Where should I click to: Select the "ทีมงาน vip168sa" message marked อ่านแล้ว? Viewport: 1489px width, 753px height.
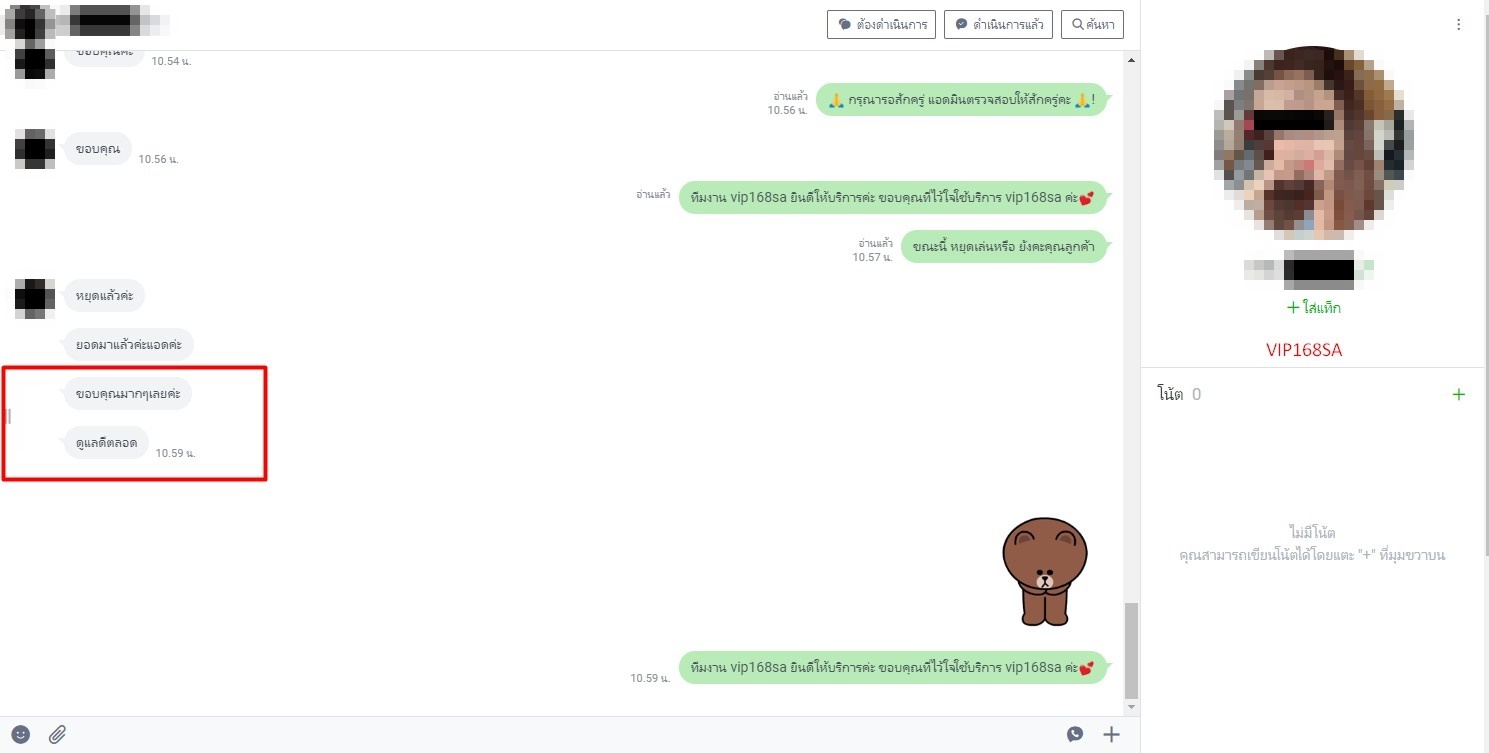pyautogui.click(x=893, y=197)
